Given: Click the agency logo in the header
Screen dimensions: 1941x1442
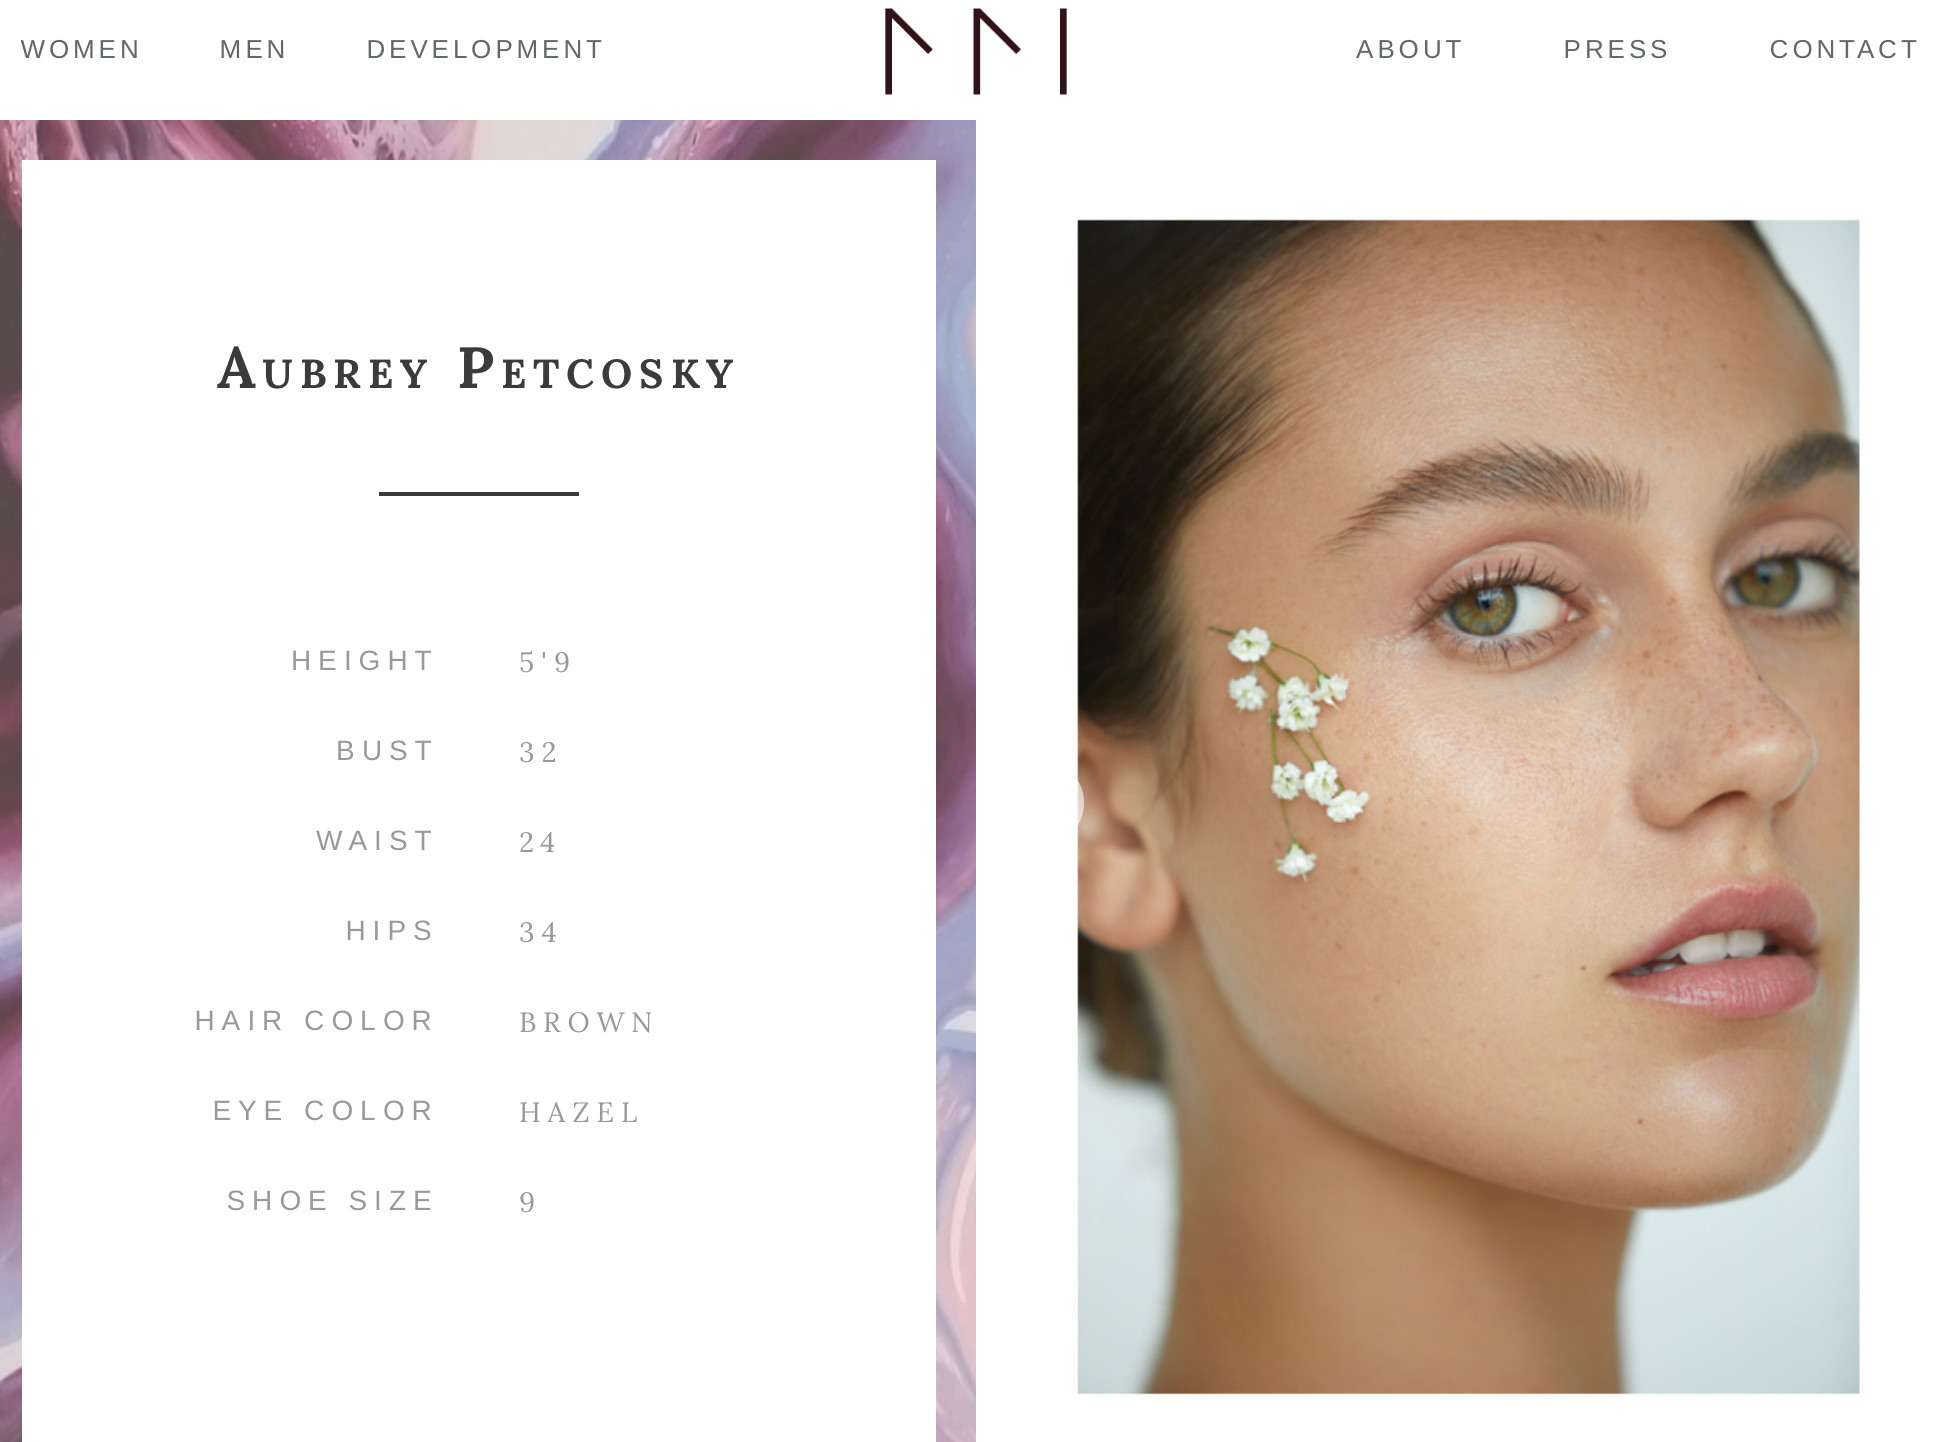Looking at the screenshot, I should 976,51.
